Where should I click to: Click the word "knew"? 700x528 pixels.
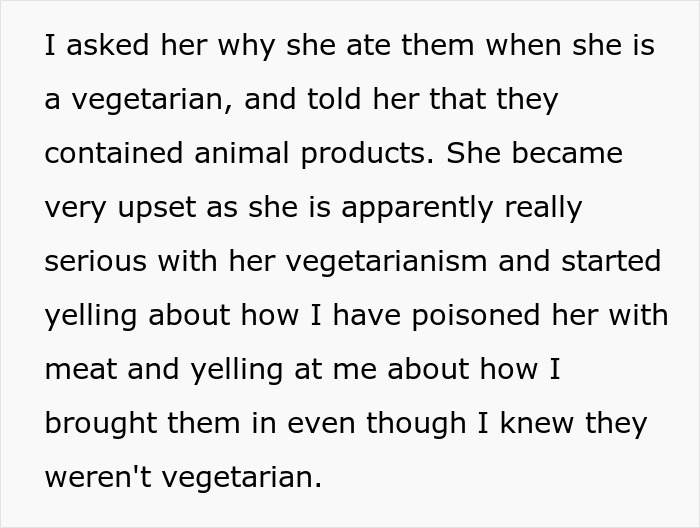tap(536, 423)
